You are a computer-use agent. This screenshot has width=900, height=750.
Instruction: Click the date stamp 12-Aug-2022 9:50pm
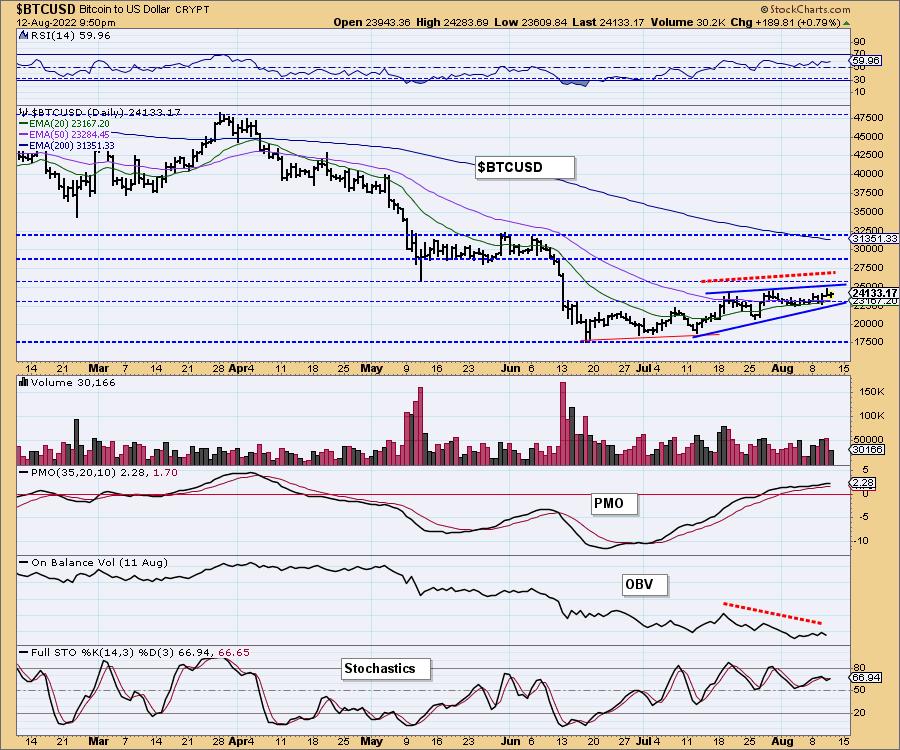point(65,23)
